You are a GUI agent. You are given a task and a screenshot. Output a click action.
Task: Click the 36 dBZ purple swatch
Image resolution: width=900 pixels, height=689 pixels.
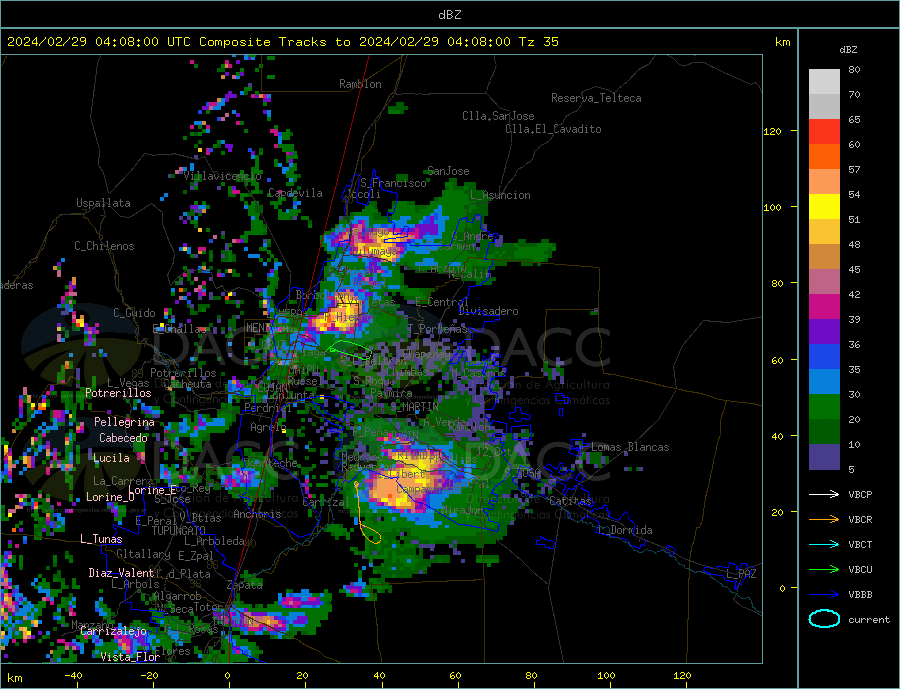tap(824, 331)
